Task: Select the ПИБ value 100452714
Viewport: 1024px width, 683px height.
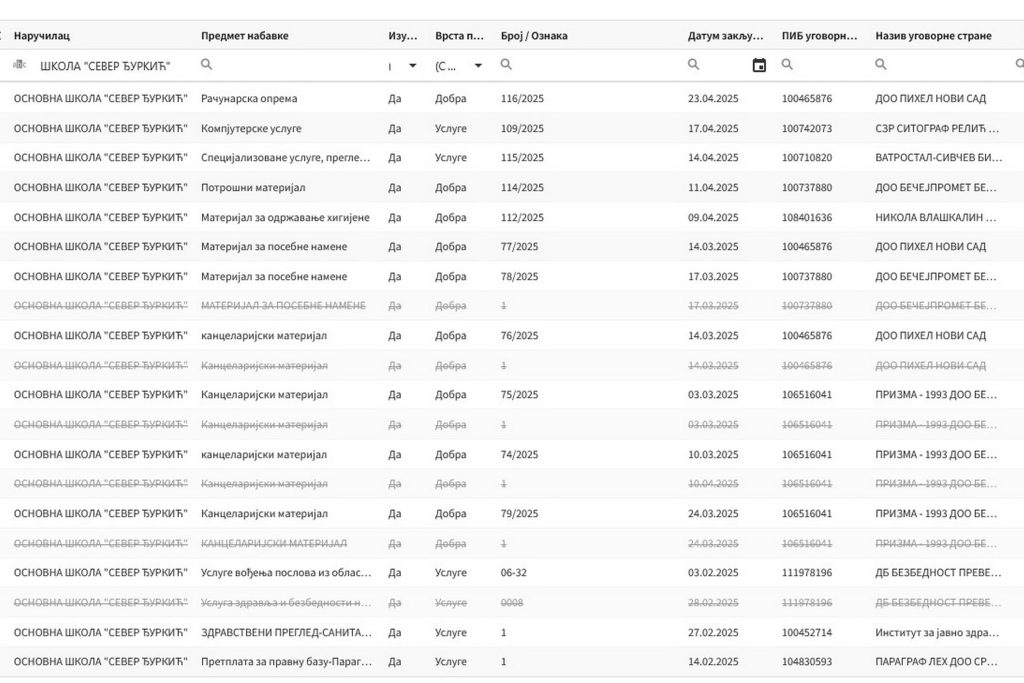Action: click(807, 633)
